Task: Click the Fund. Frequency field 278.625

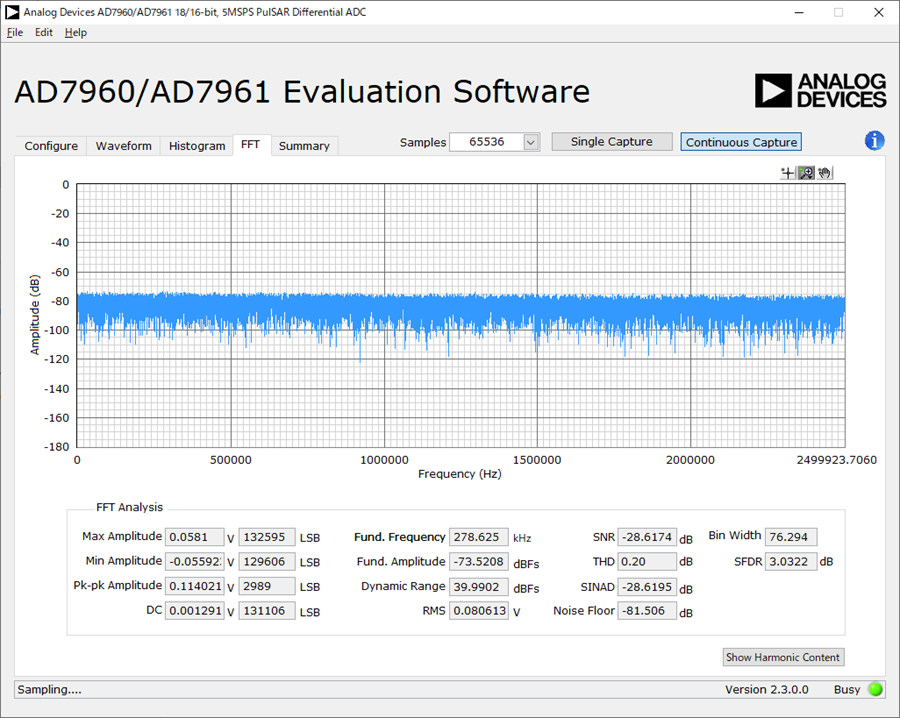Action: (478, 537)
